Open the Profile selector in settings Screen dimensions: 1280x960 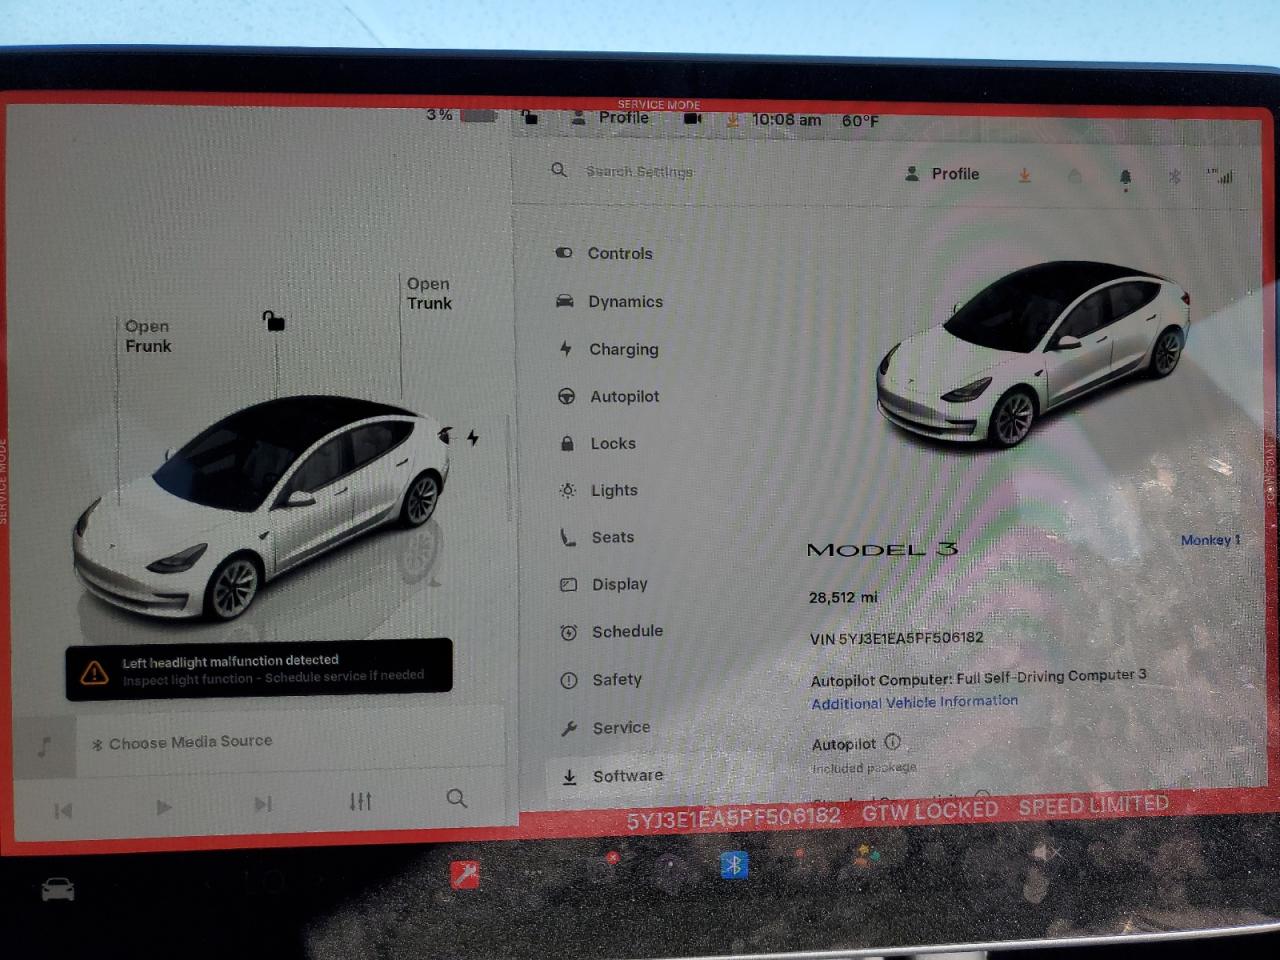[x=943, y=173]
